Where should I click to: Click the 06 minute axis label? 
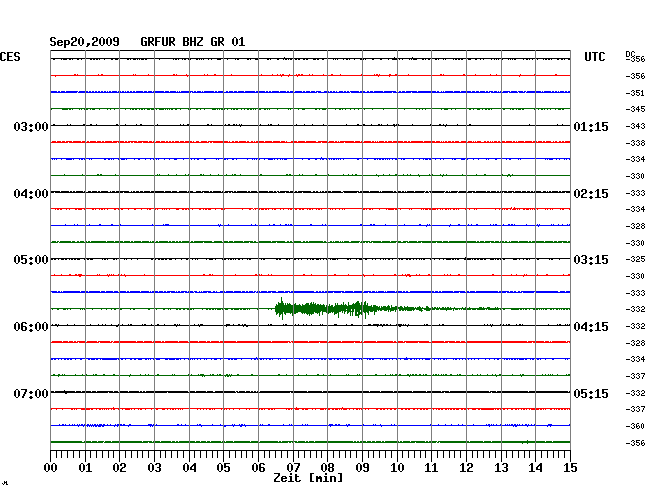click(x=258, y=468)
